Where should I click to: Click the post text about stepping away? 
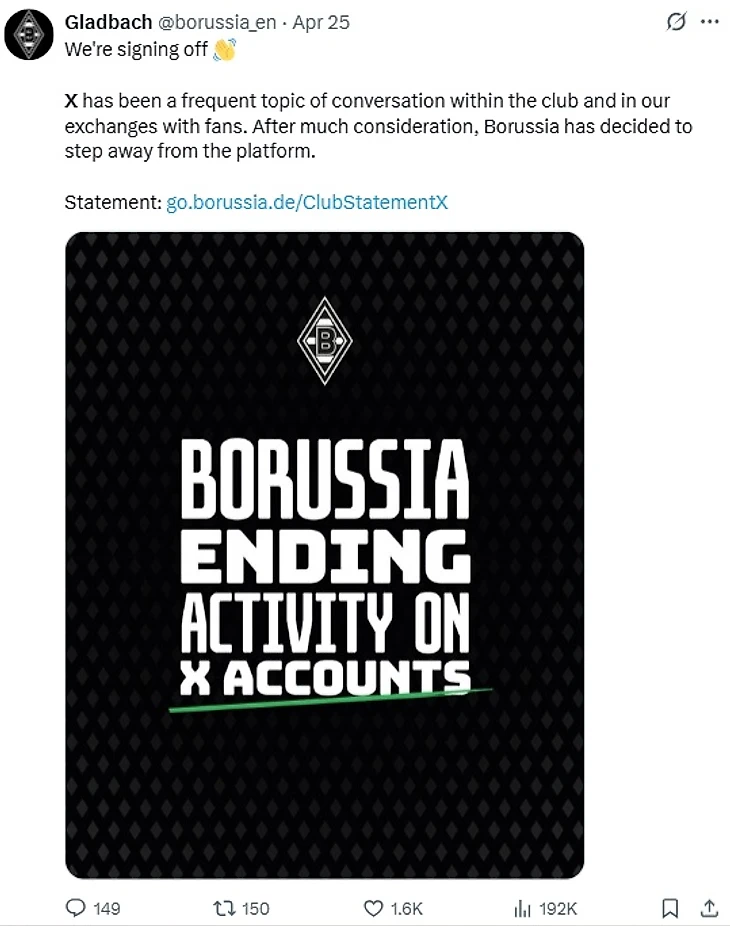(x=378, y=126)
